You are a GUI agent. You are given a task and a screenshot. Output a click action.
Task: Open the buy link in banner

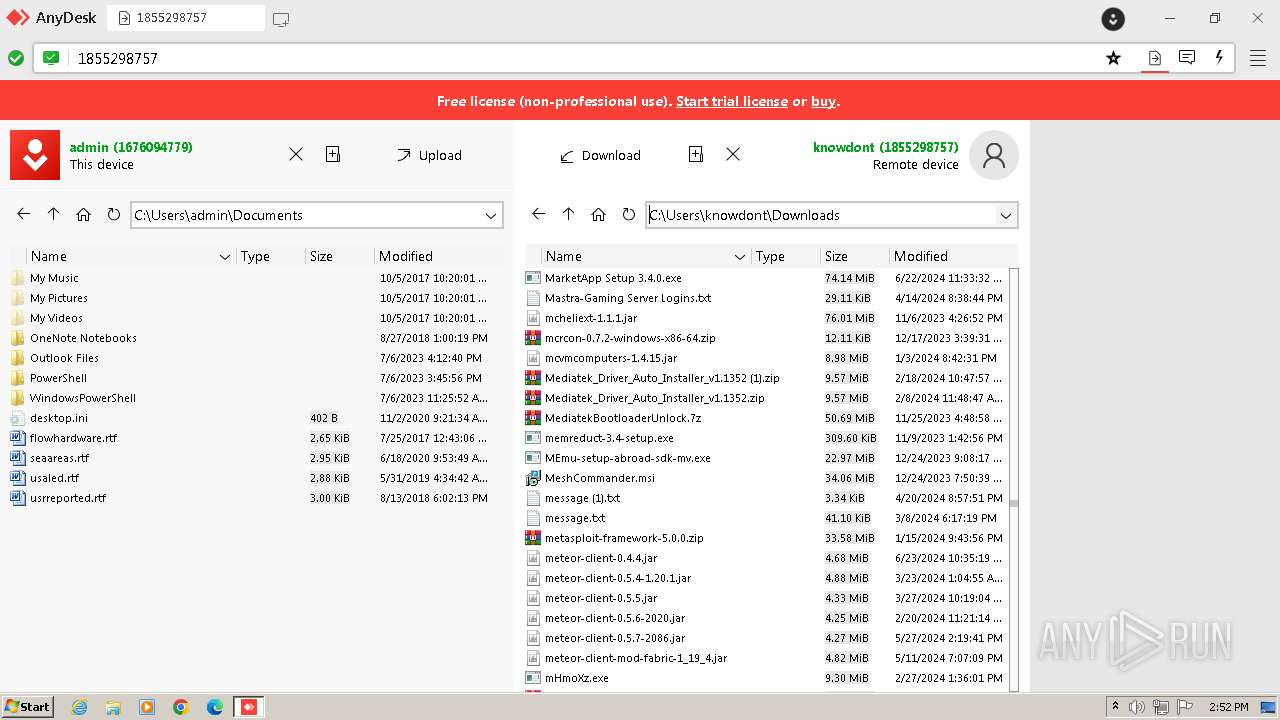823,101
